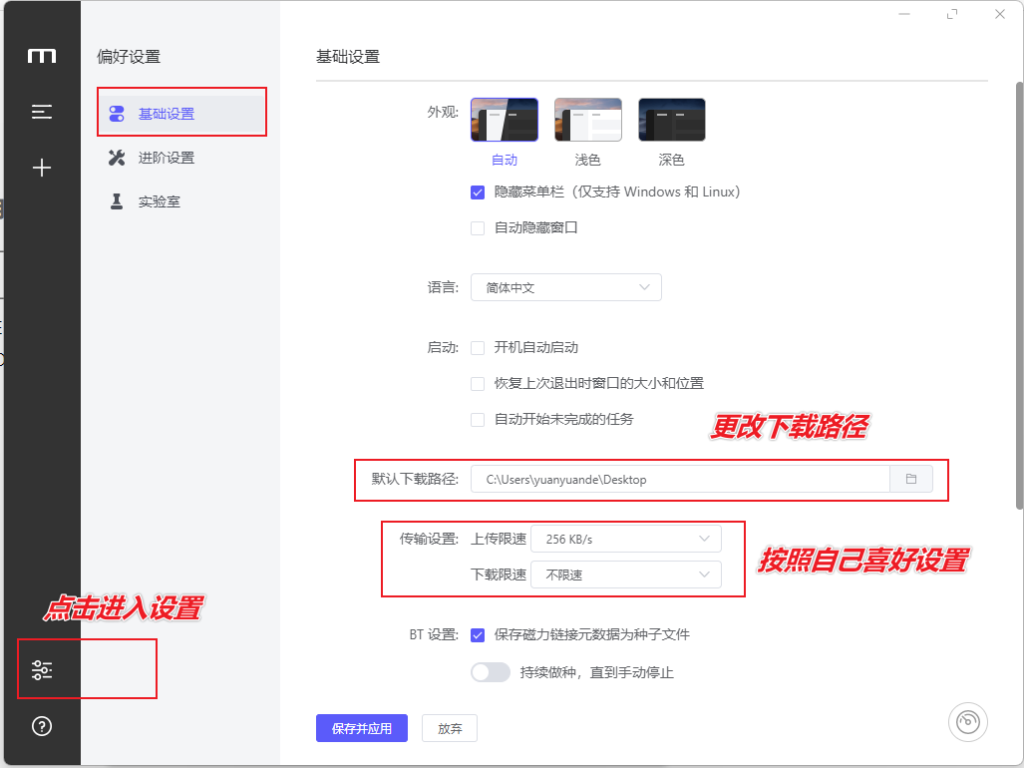
Task: Open the 下载限速 dropdown showing 不限速
Action: tap(626, 574)
